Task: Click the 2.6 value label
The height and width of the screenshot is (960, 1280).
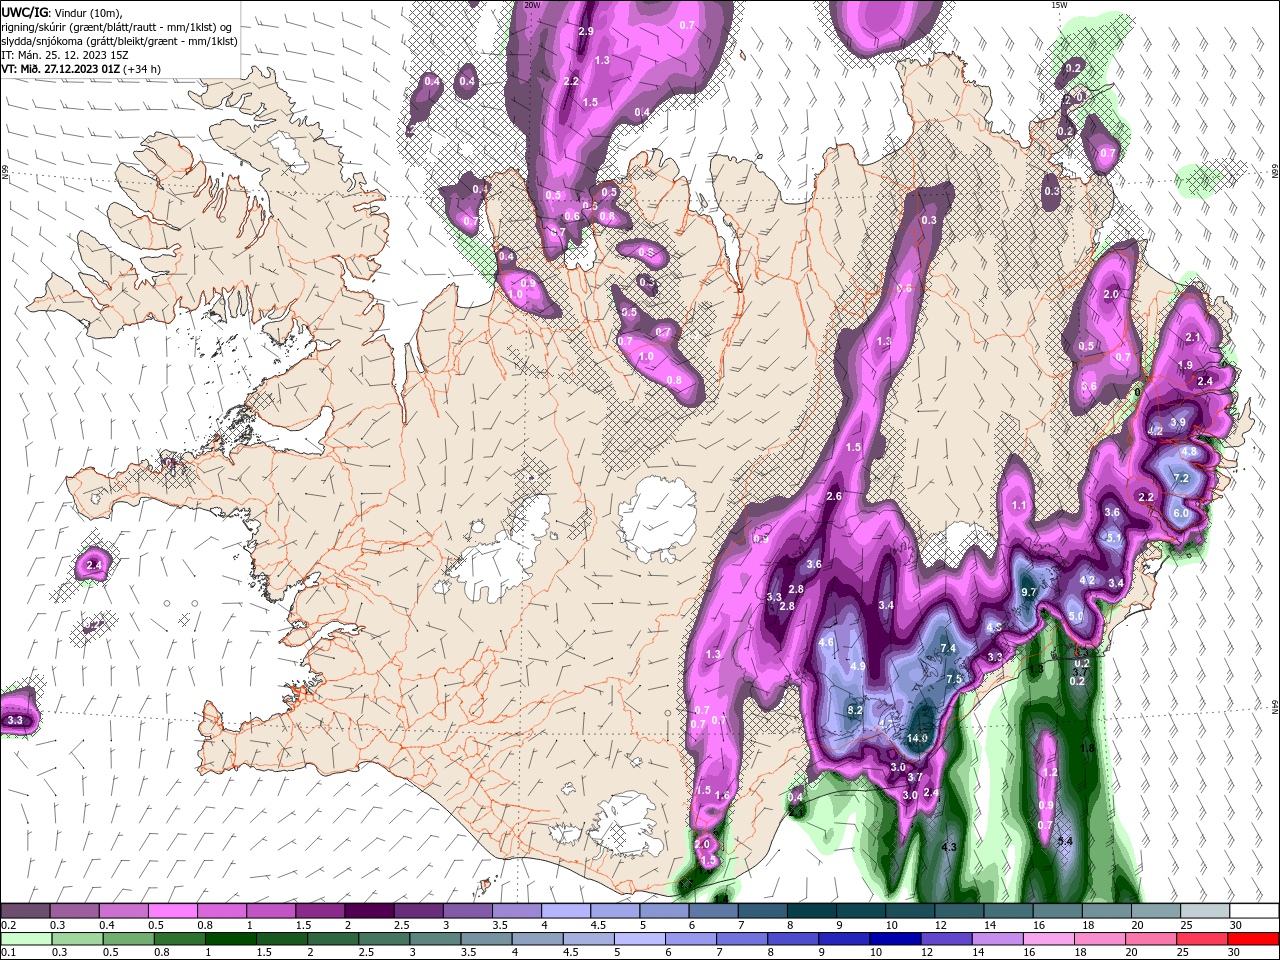Action: 834,497
